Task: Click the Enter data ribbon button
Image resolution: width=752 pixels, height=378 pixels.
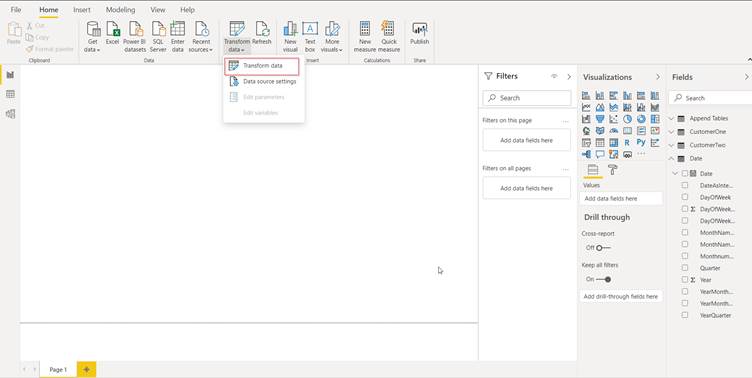Action: (x=177, y=36)
